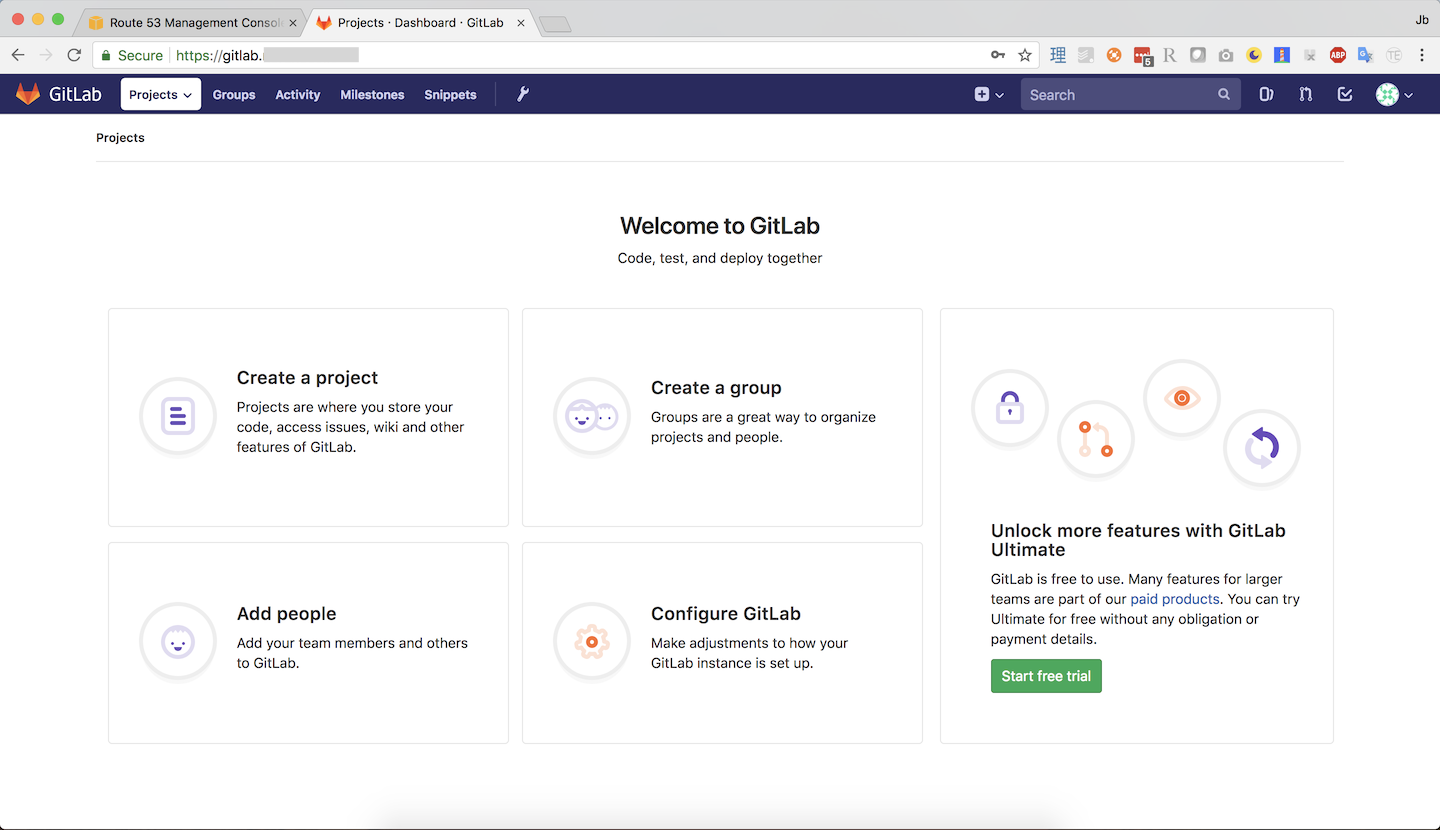Click the ABP Adblock Plus extension

1338,56
